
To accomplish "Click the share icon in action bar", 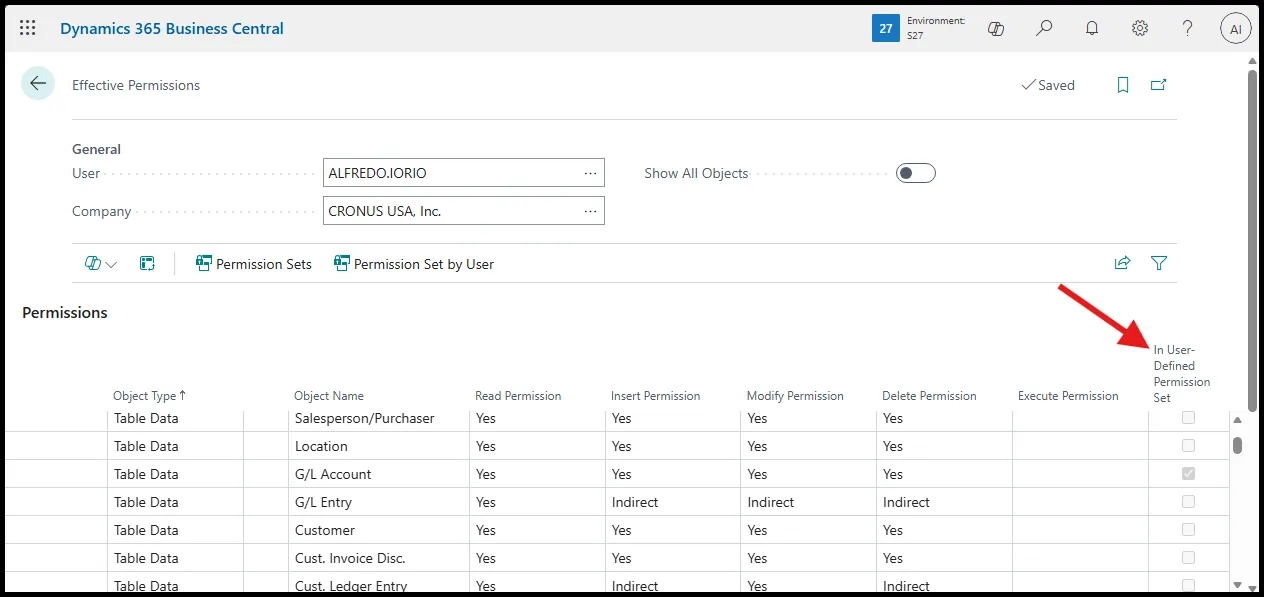I will point(1123,263).
